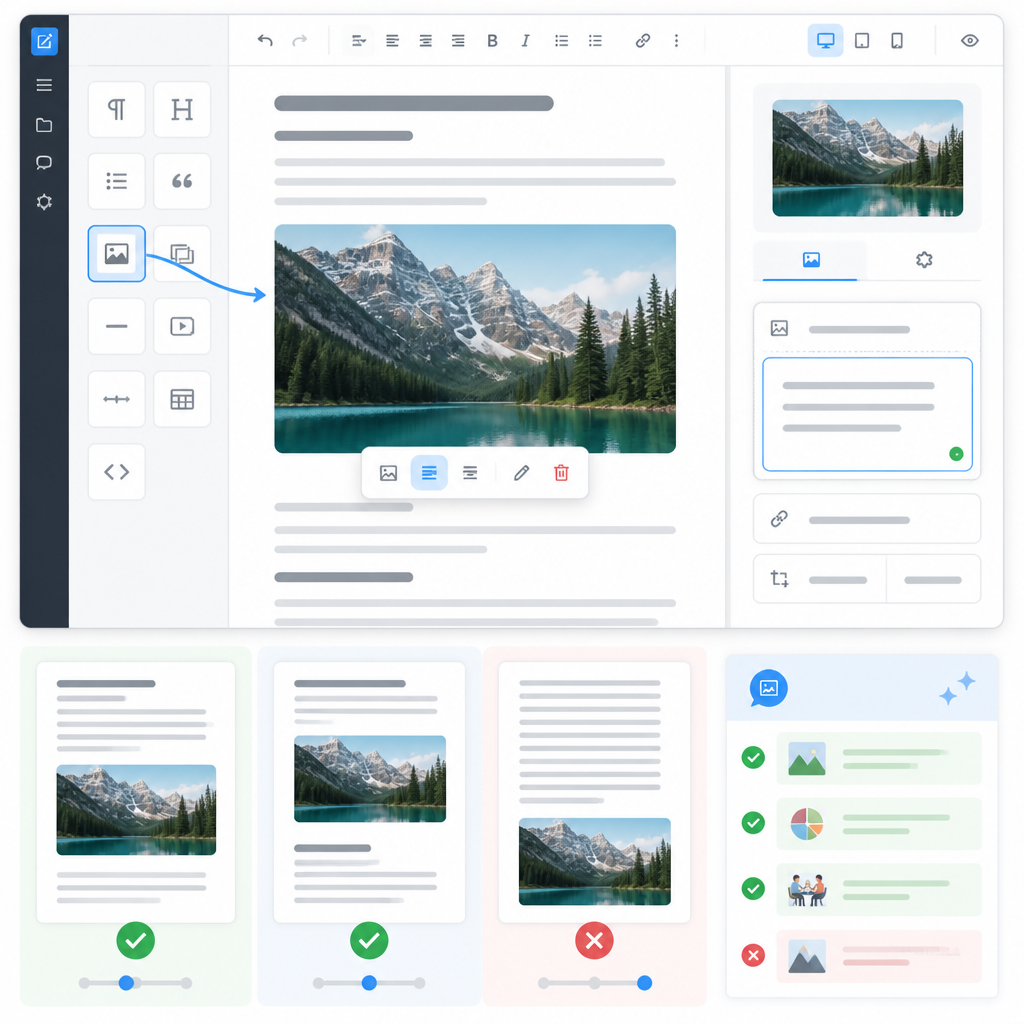Select the table block
Viewport: 1024px width, 1024px height.
tap(182, 398)
